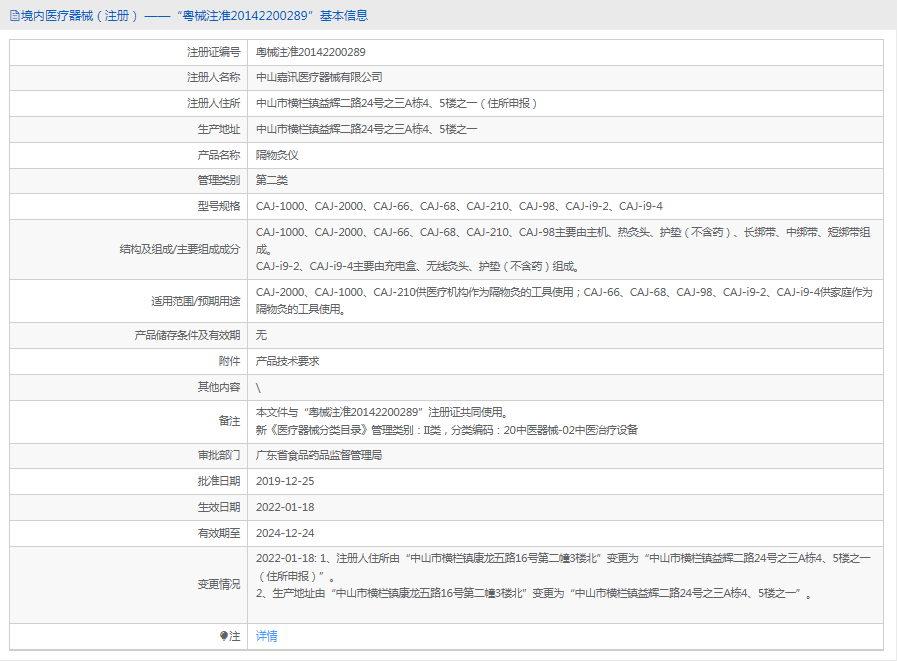Screen dimensions: 899x661
Task: Select the text beginning CAJ-2000、CAJ-1000、CAJ-210供医疗机构
Action: click(x=564, y=301)
